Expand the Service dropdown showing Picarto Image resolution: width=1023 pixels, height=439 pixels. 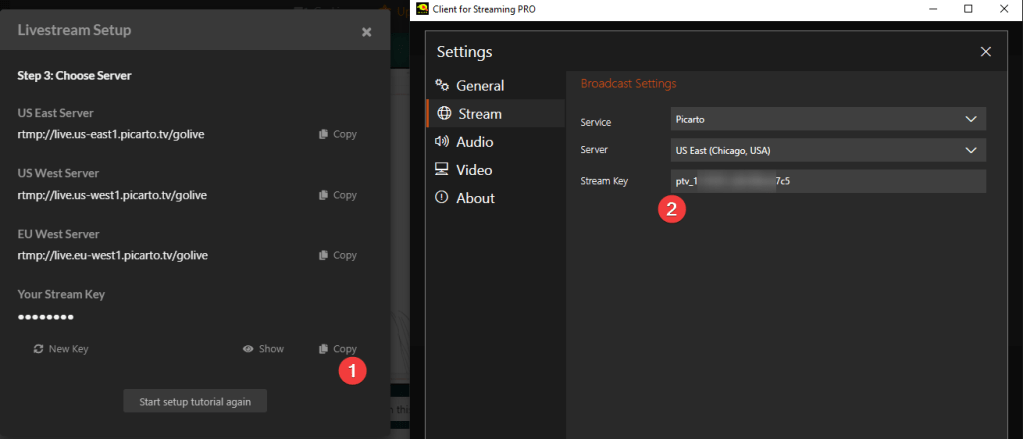pos(828,119)
